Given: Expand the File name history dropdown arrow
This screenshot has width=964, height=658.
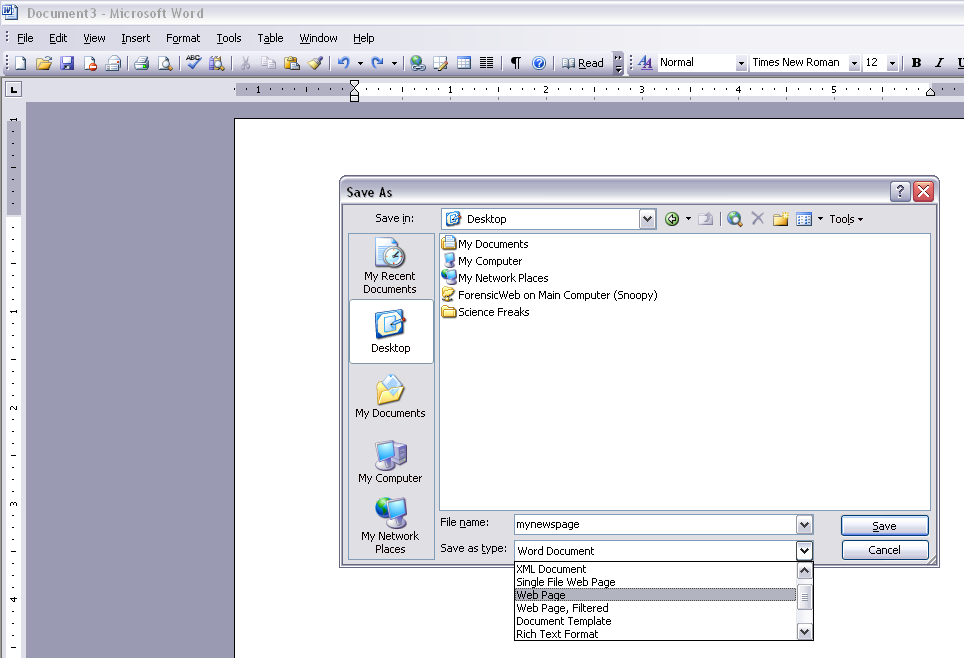Looking at the screenshot, I should (x=804, y=525).
